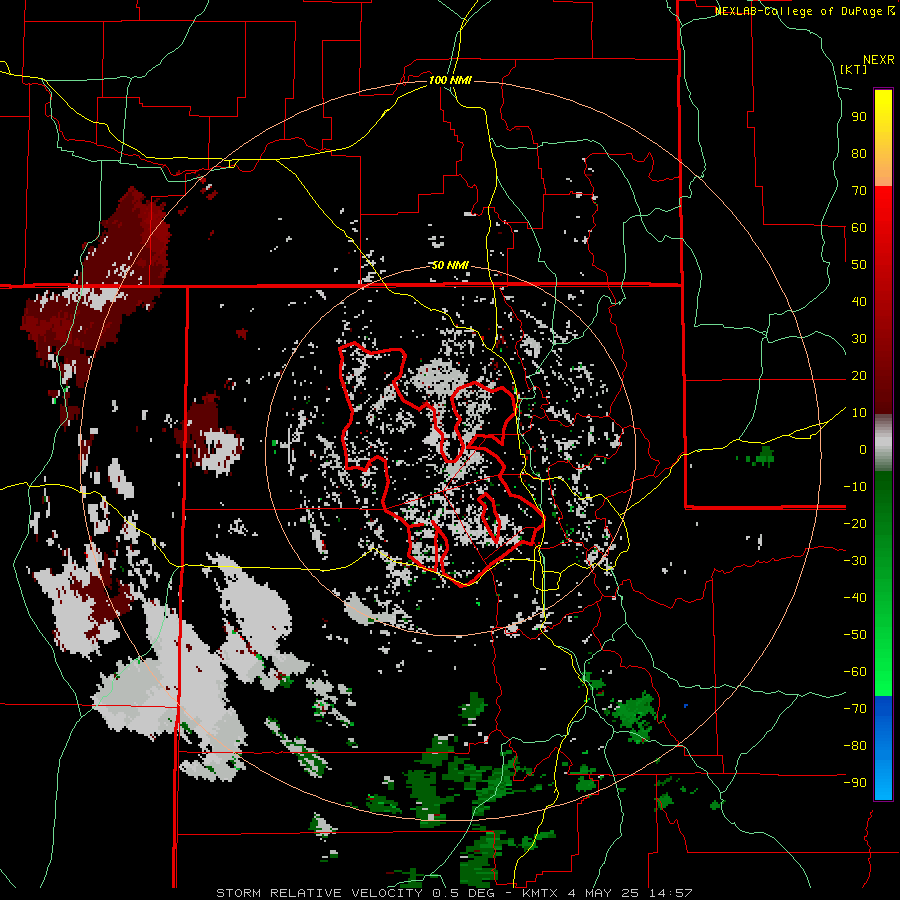Click the gray zero-velocity segment of the color bar
Viewport: 900px width, 900px height.
pos(883,443)
